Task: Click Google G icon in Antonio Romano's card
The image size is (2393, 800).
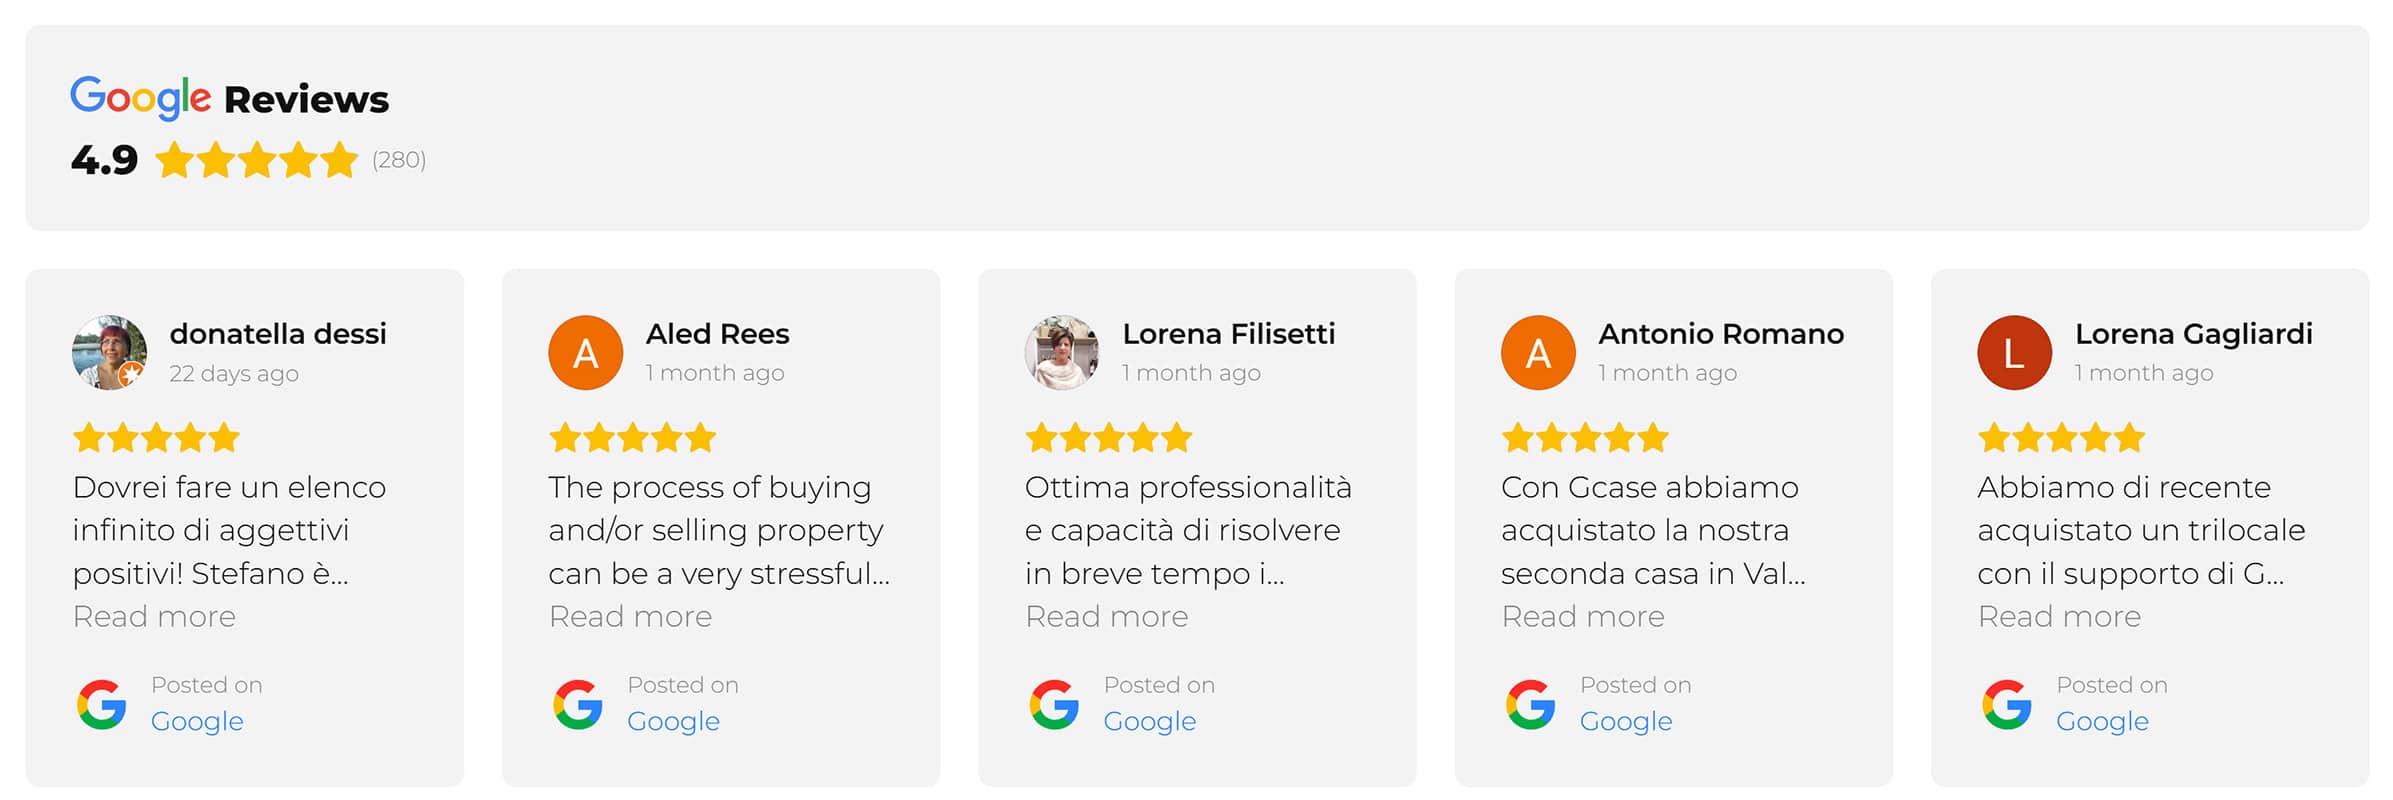Action: click(1530, 704)
